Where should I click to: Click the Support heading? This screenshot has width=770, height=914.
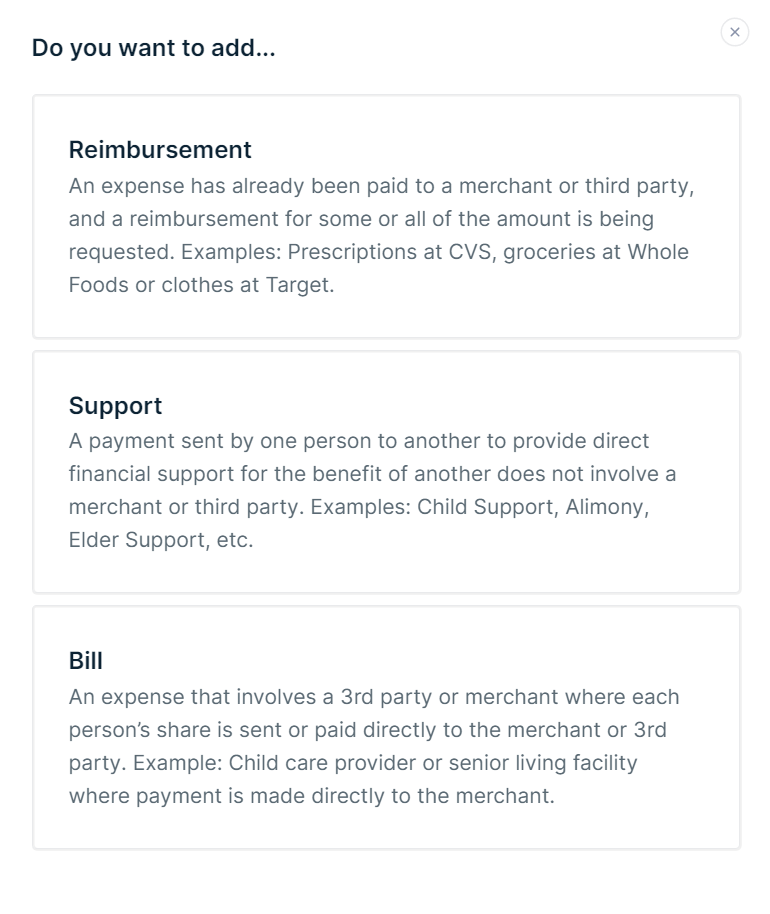115,406
